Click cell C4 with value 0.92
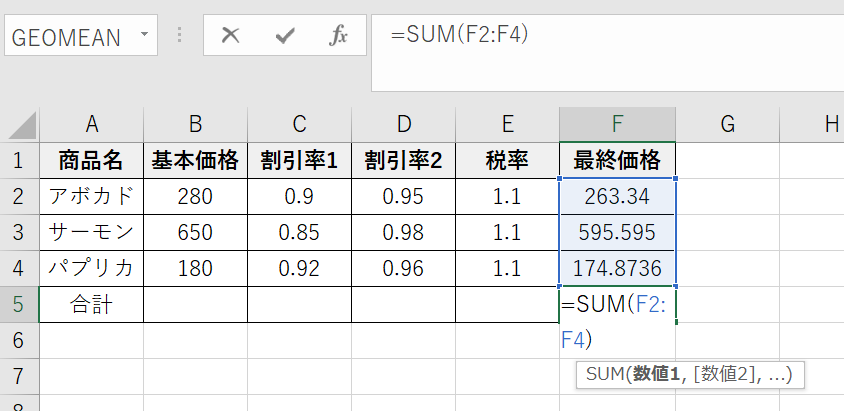The height and width of the screenshot is (411, 844). [299, 269]
